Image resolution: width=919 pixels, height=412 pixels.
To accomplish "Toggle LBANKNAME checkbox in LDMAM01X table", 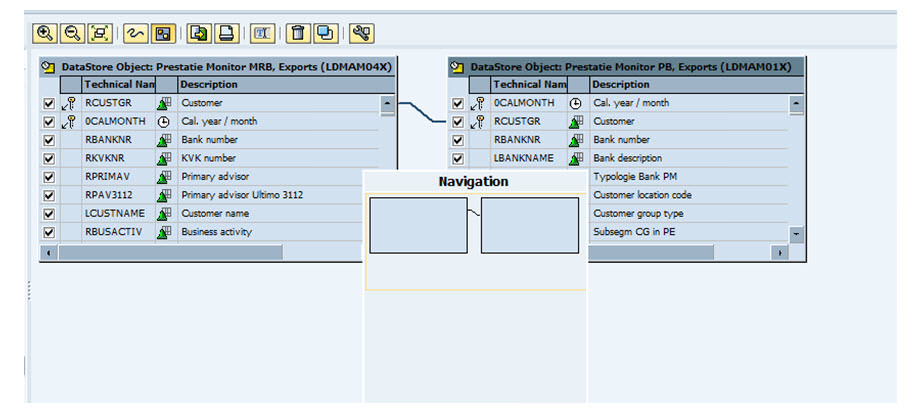I will point(458,159).
